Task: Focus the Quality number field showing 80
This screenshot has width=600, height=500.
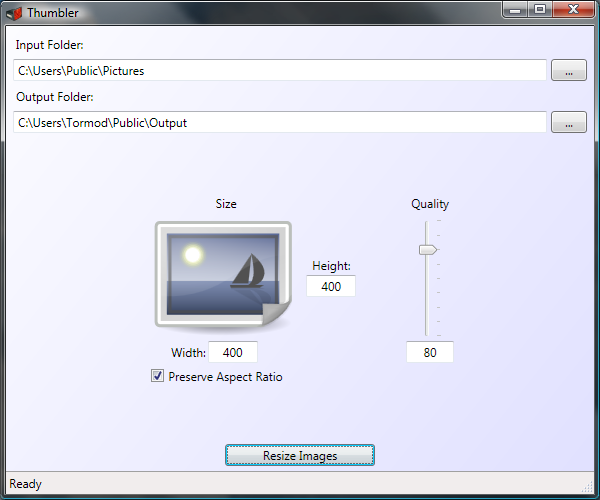Action: (x=430, y=353)
